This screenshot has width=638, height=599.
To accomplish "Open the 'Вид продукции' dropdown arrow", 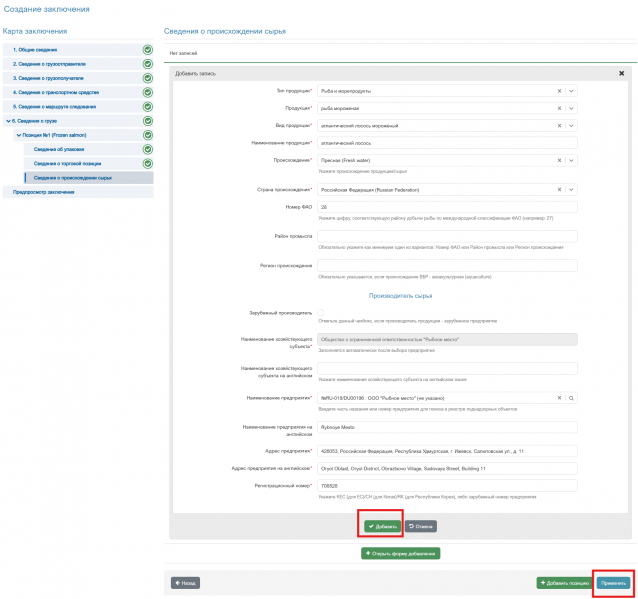I will click(x=571, y=126).
